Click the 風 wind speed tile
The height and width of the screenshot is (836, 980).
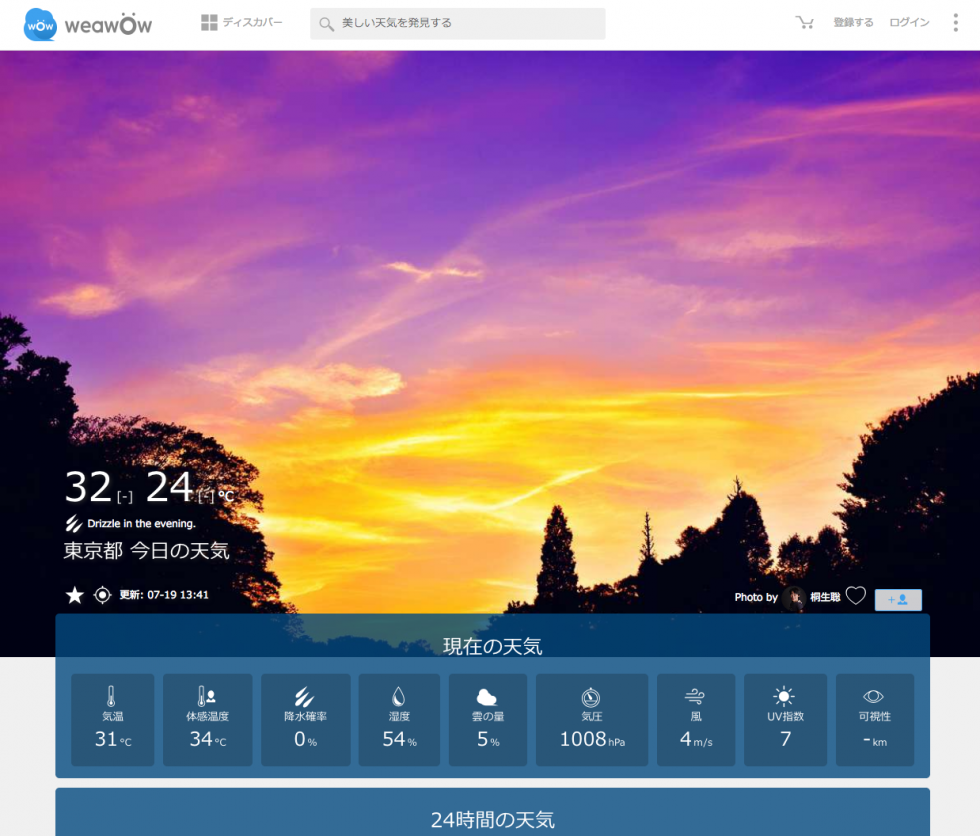695,719
